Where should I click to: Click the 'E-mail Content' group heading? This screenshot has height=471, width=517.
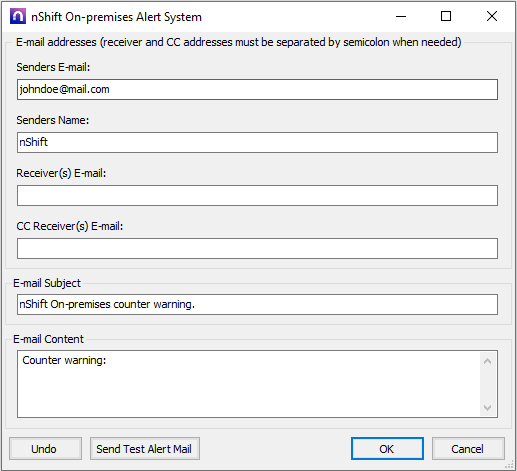tap(48, 339)
